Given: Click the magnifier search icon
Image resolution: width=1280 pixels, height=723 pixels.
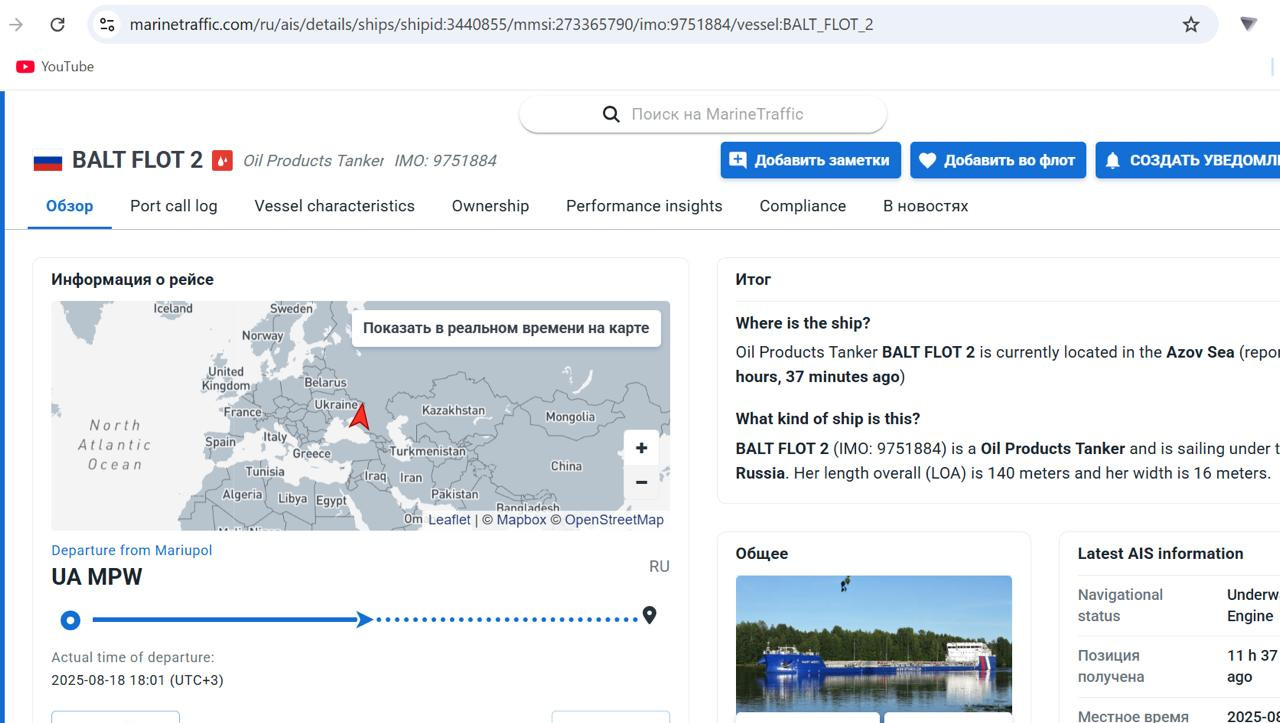Looking at the screenshot, I should 611,114.
